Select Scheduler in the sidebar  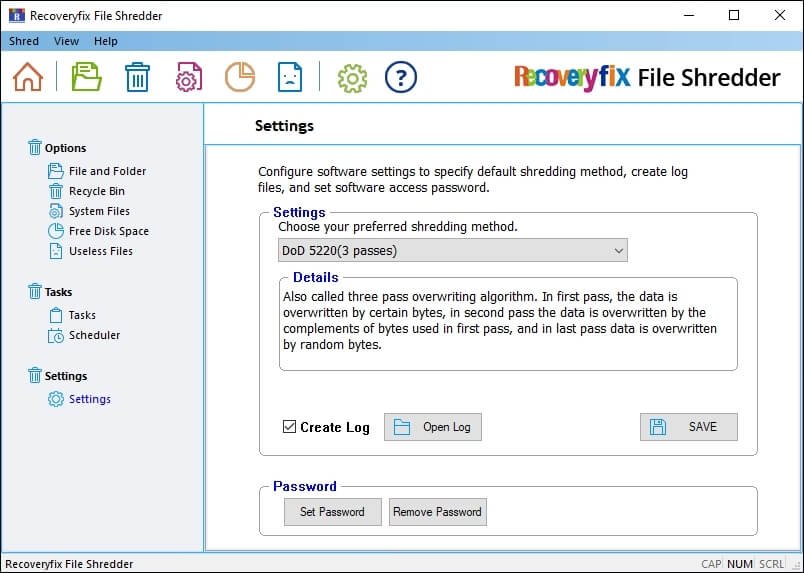coord(94,335)
